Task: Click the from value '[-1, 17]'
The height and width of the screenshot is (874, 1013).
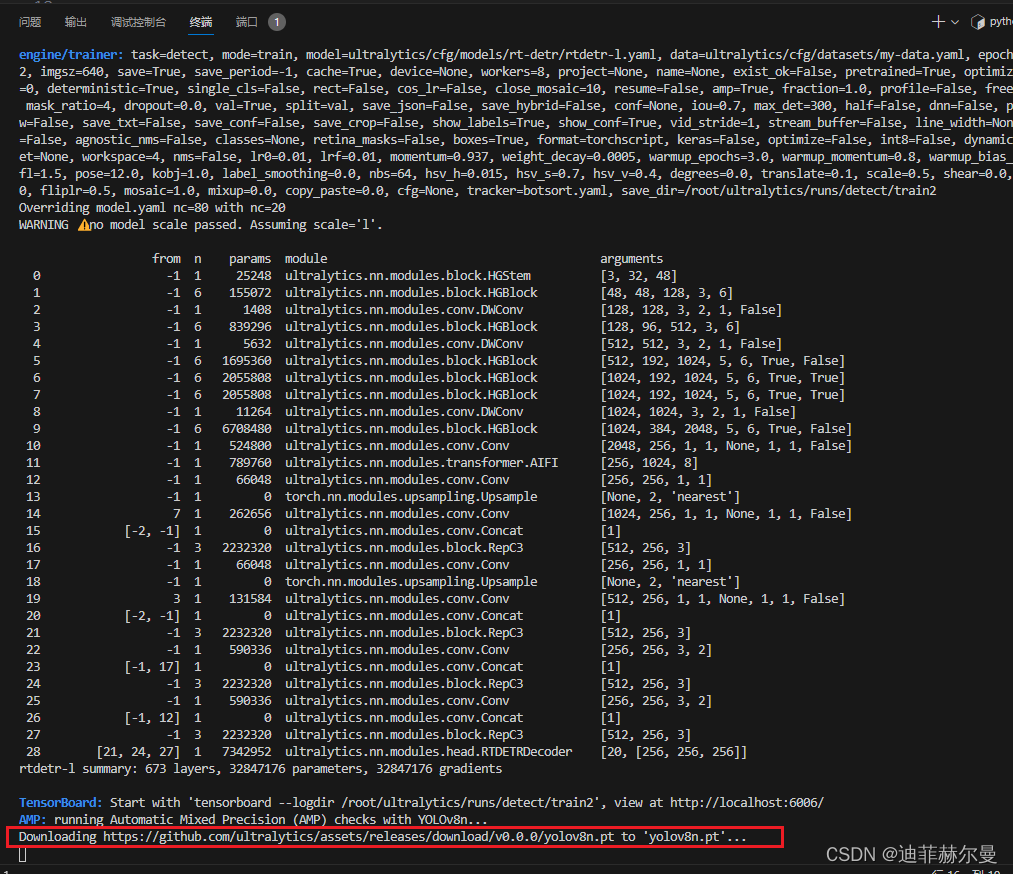Action: click(152, 667)
